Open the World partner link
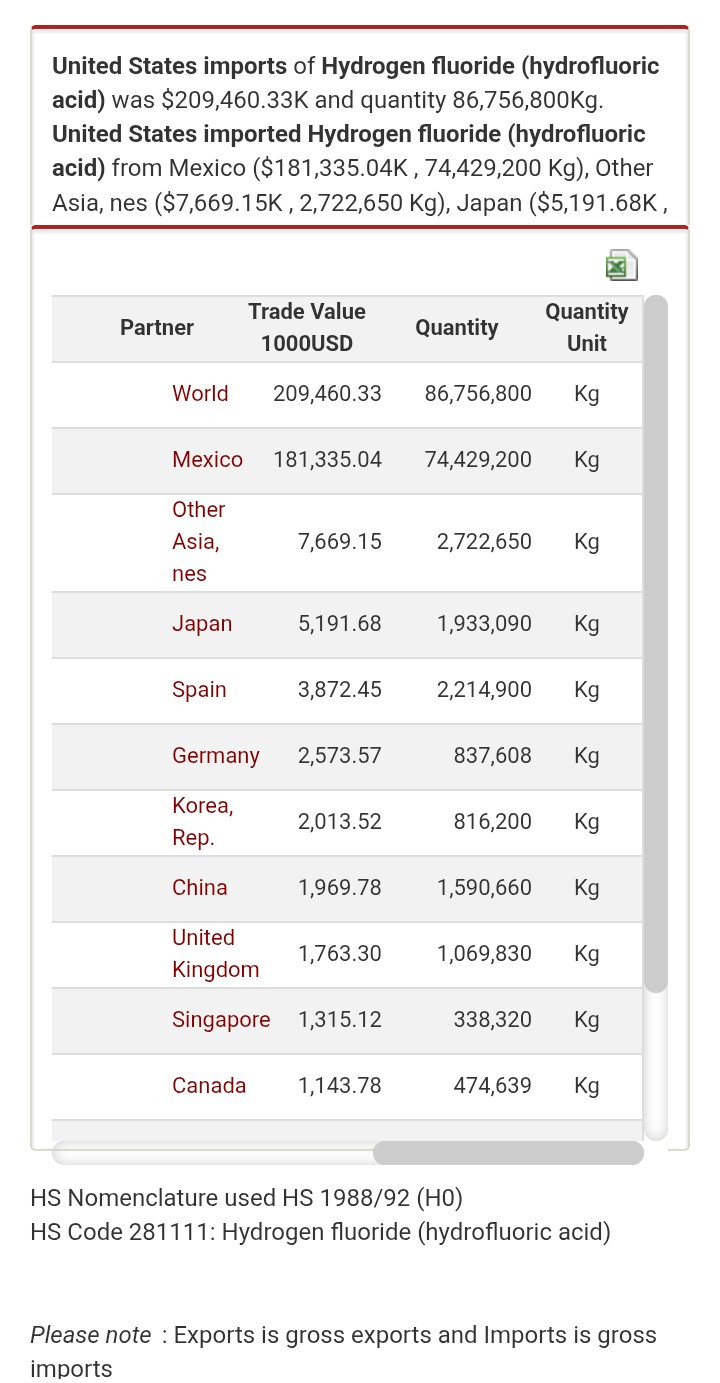 click(200, 393)
